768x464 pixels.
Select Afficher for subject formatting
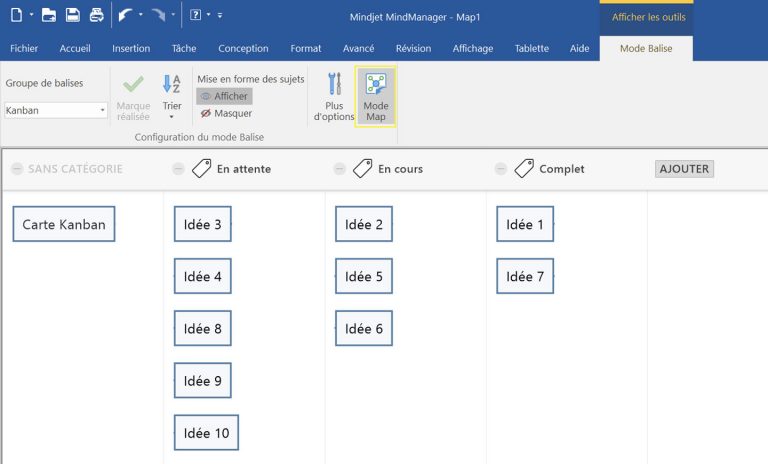click(x=224, y=96)
